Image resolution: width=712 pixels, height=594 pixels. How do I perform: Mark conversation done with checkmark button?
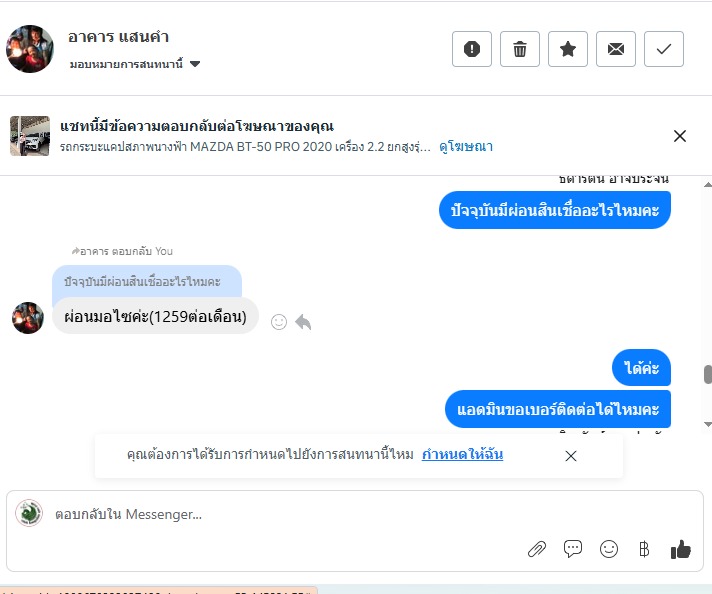pos(664,49)
